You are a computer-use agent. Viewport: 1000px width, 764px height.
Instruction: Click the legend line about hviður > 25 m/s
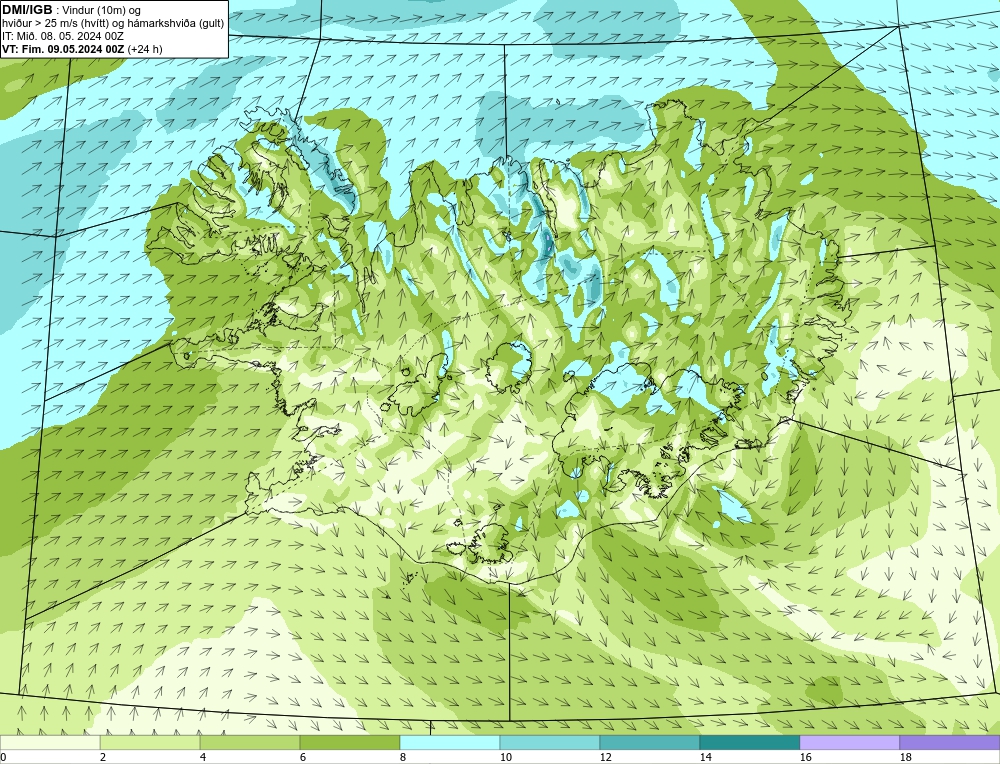(x=113, y=24)
